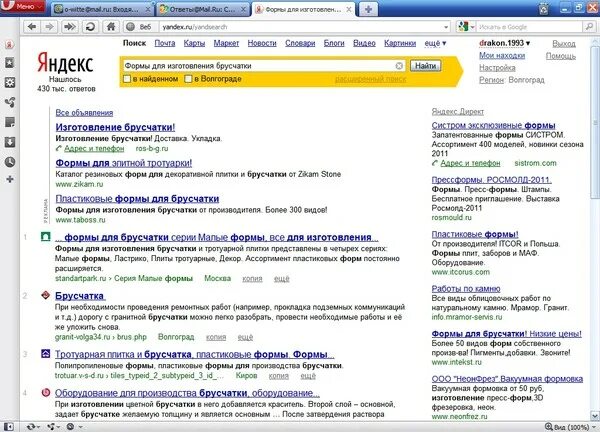Reload the page with the refresh icon
Image resolution: width=600 pixels, height=432 pixels.
[90, 27]
